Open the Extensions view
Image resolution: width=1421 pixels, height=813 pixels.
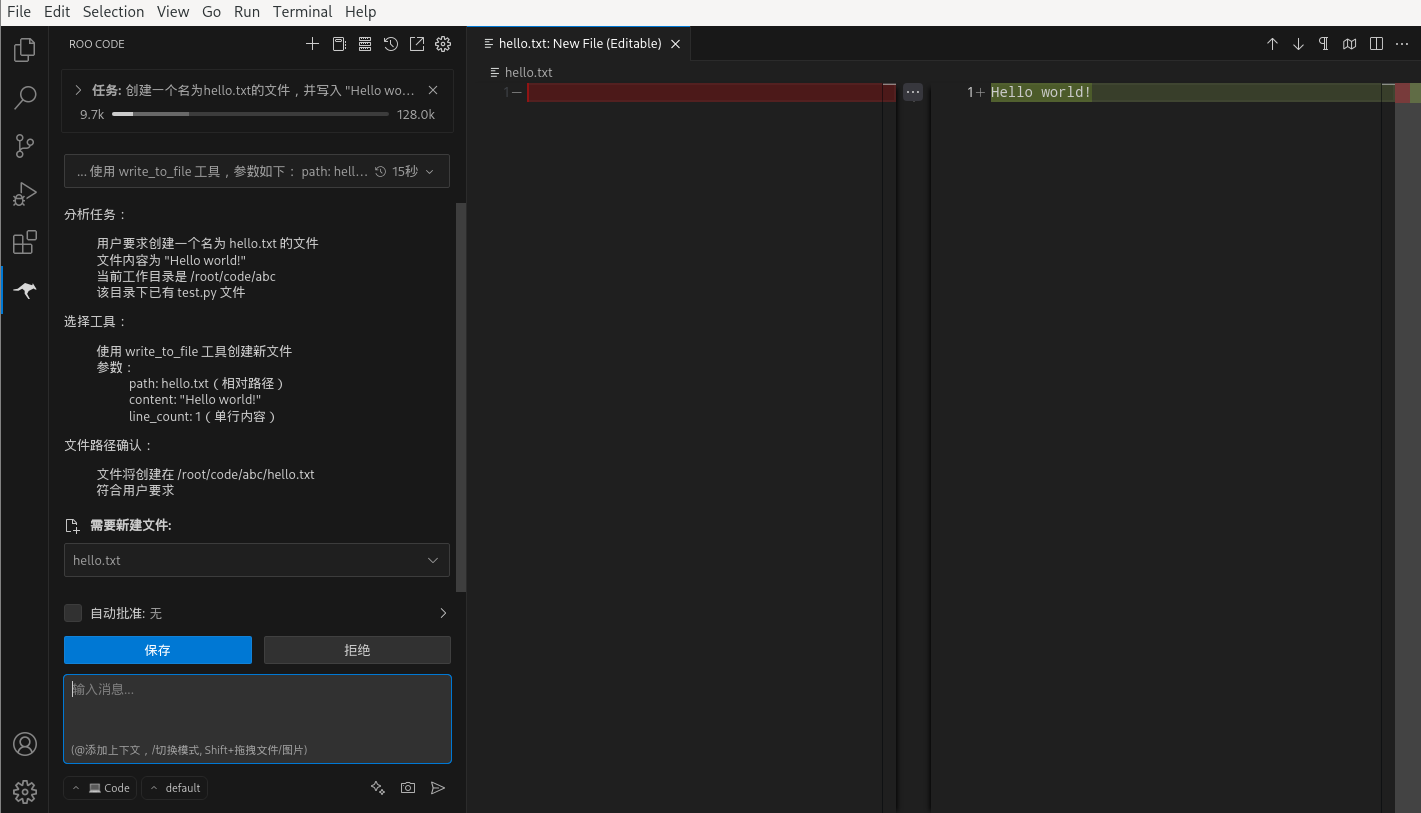(x=25, y=242)
